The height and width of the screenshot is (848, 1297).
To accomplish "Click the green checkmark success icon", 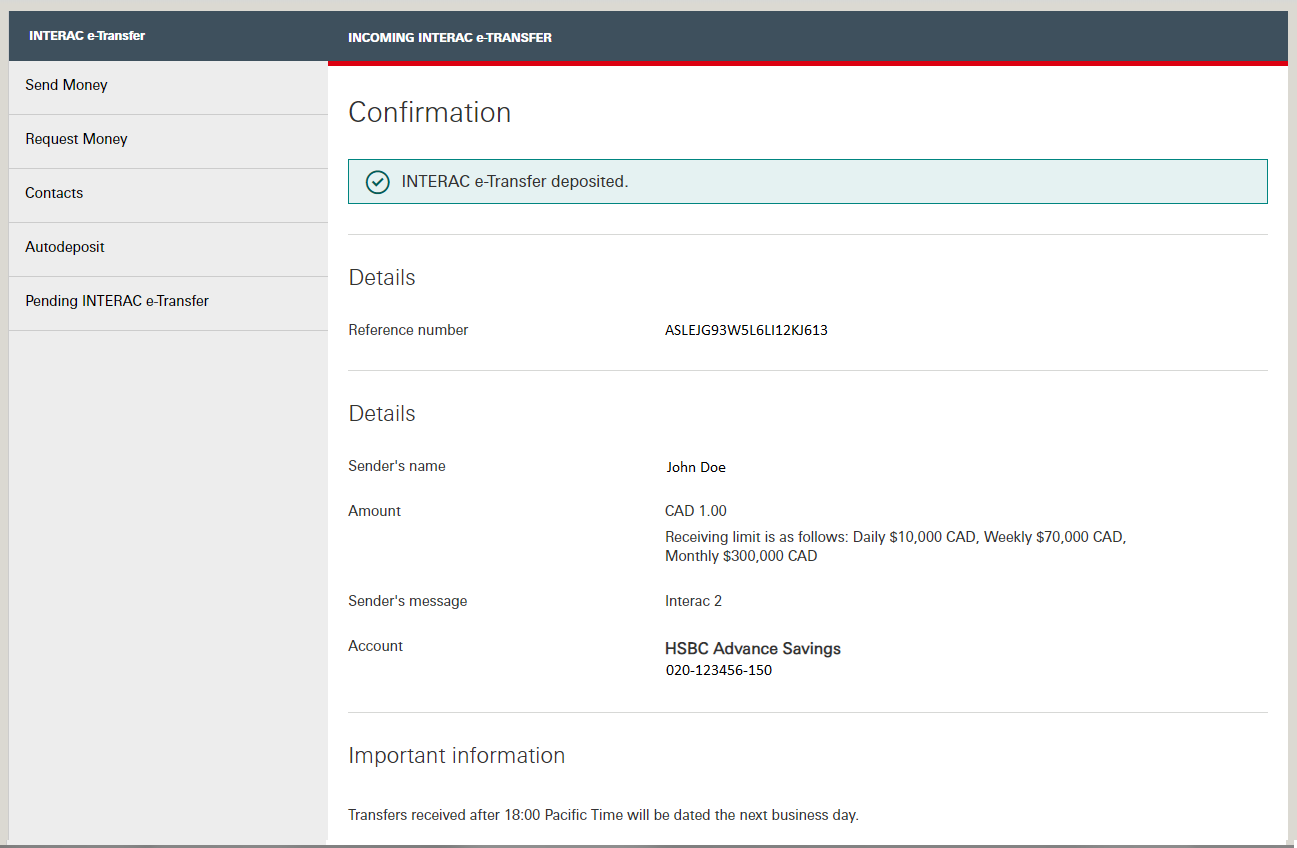I will click(x=377, y=182).
